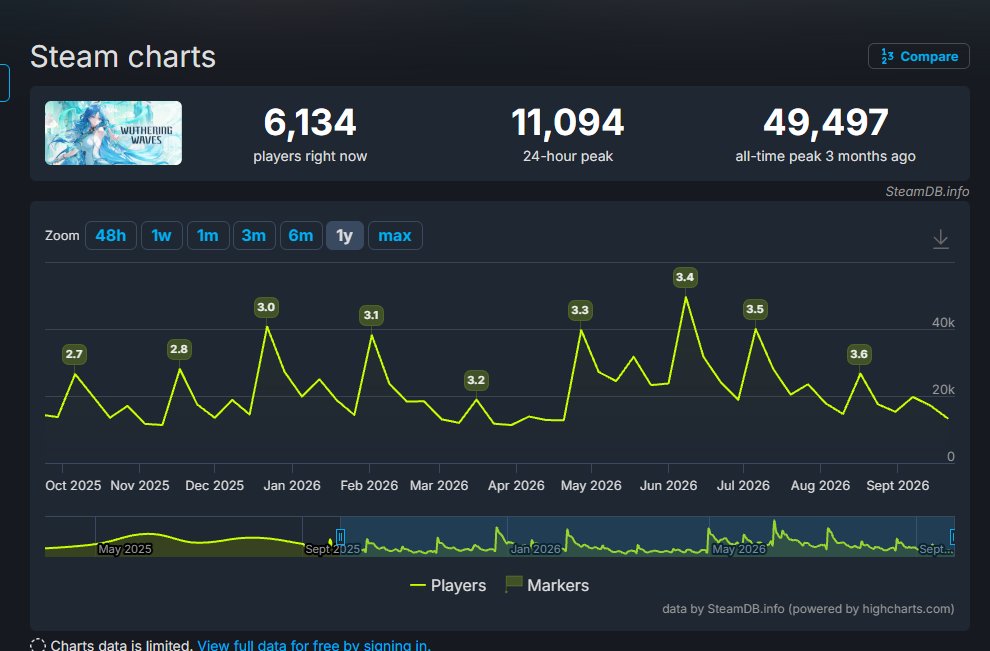
Task: Click the Steam charts heading
Action: click(123, 57)
